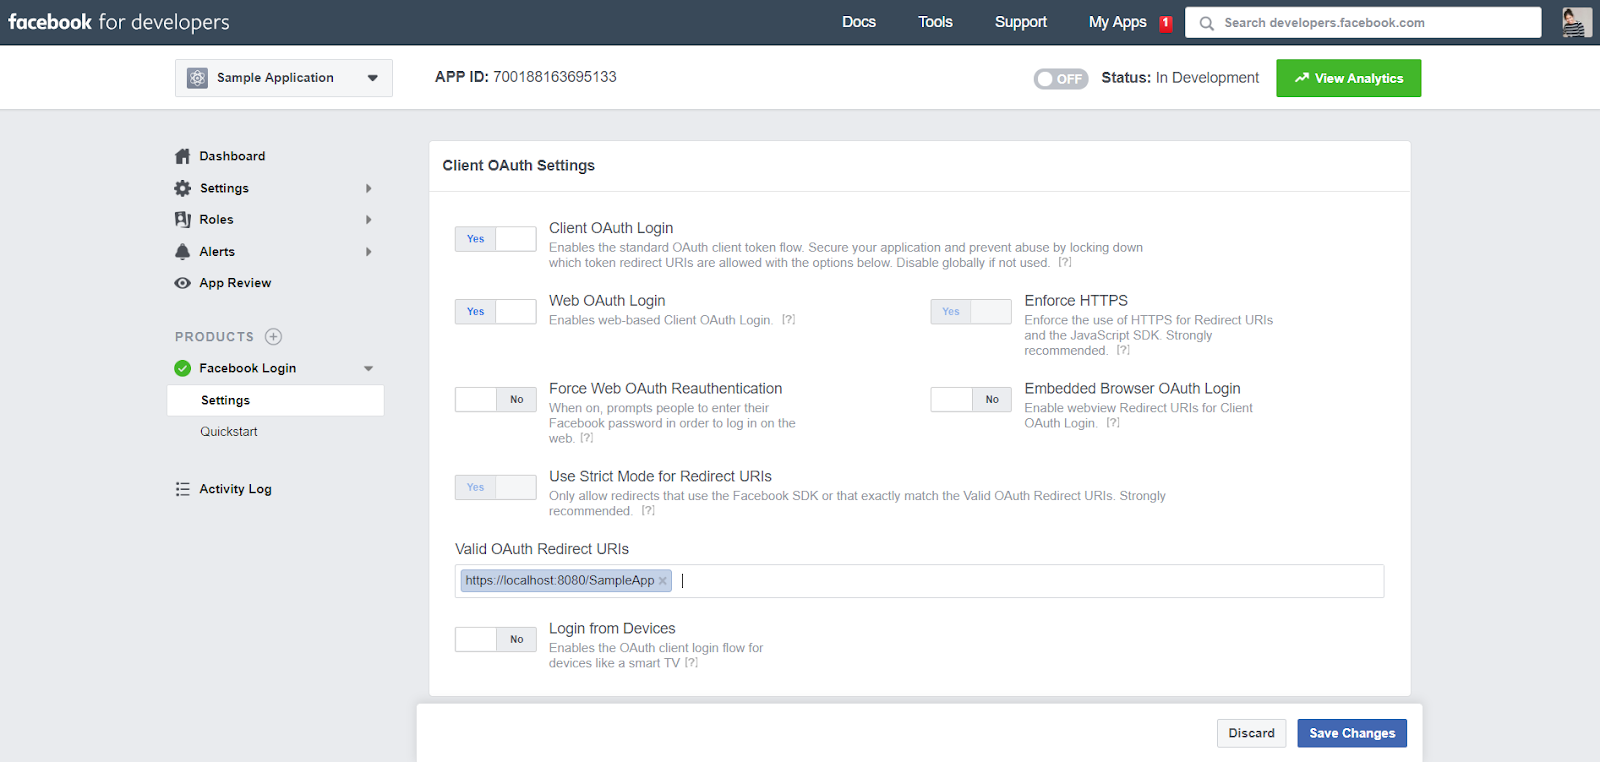The image size is (1600, 762).
Task: Open help for Login from Devices
Action: click(x=691, y=663)
